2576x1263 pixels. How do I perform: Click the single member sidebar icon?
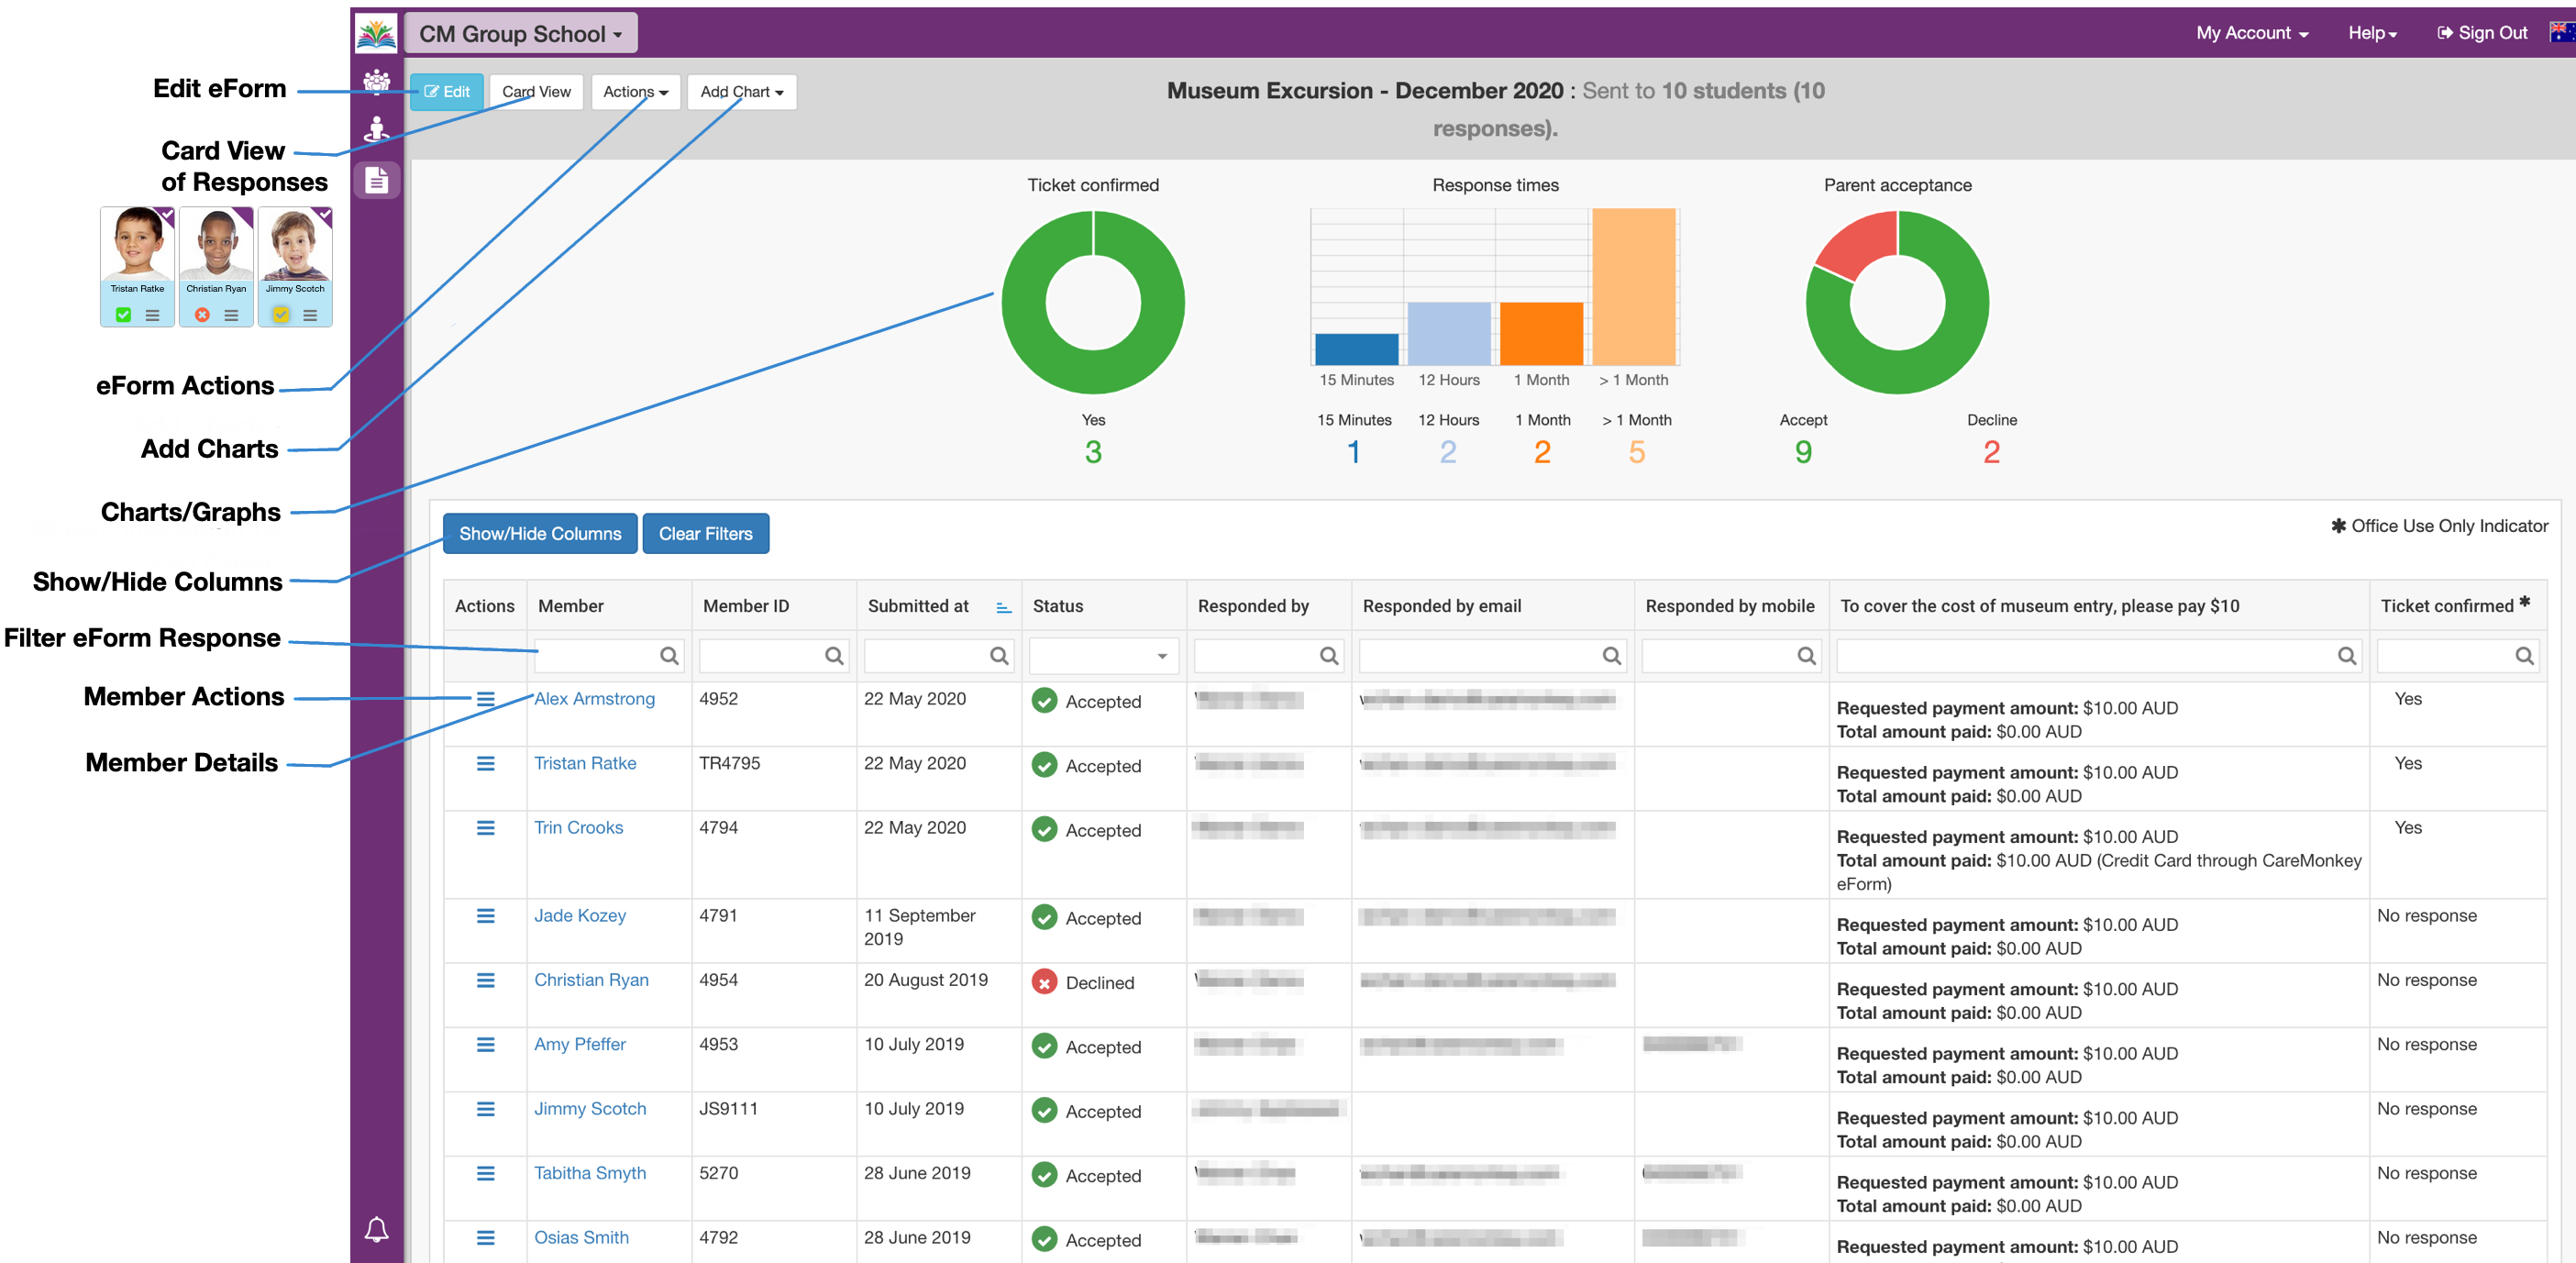376,129
